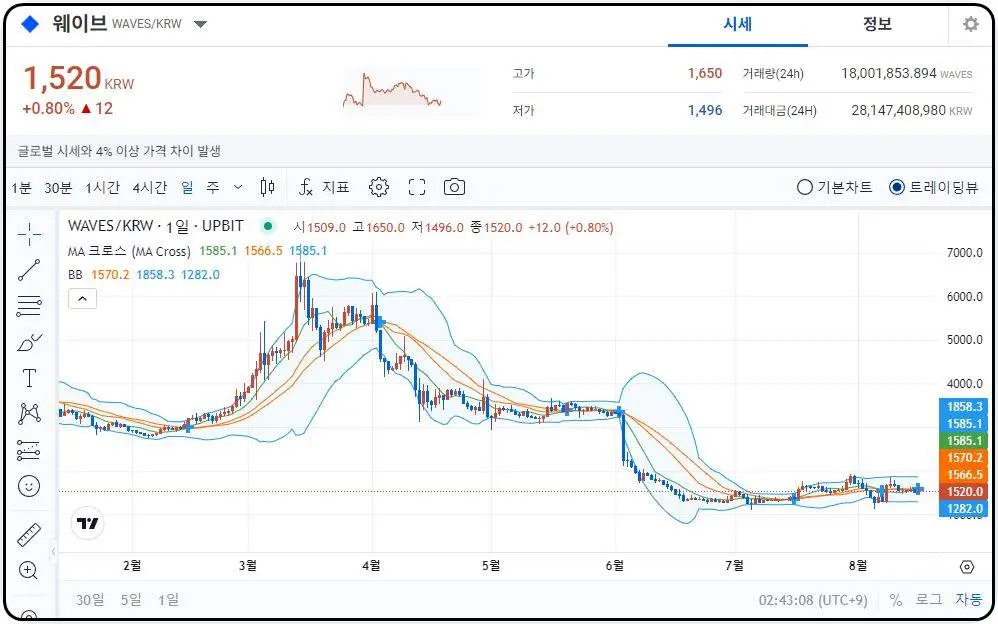Toggle percent scale mode
The image size is (998, 624).
pos(896,600)
